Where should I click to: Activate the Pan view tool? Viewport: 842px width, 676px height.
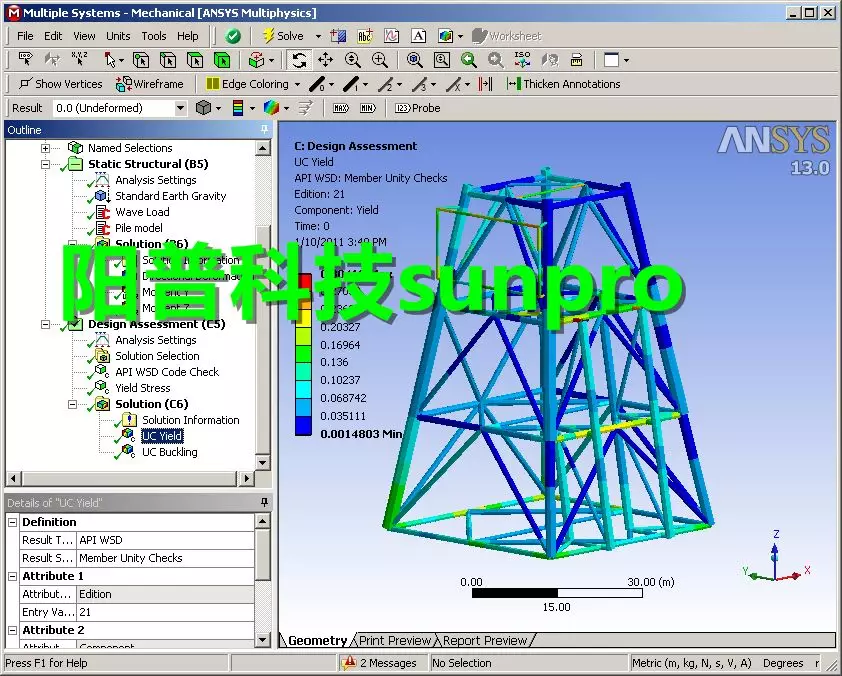[x=325, y=60]
